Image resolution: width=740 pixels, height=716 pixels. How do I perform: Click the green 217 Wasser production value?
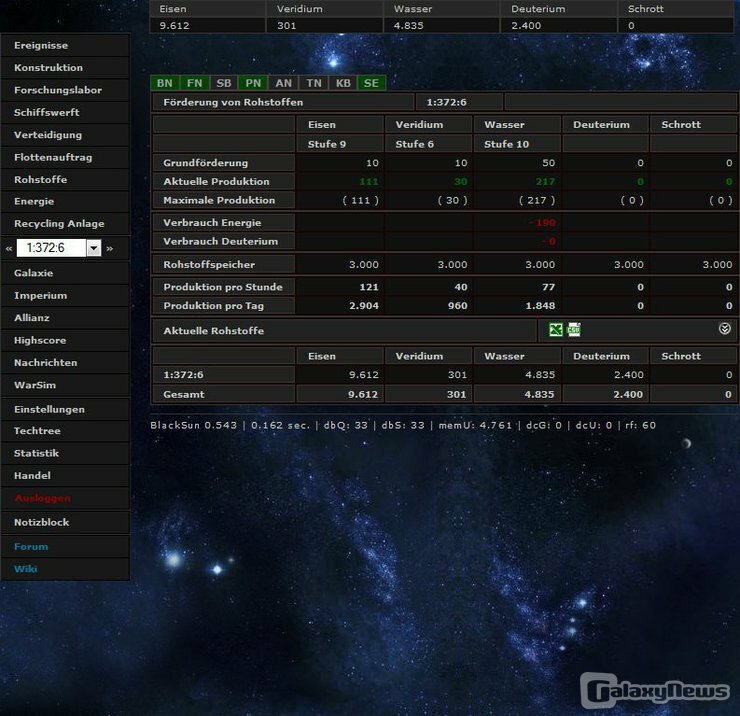pos(545,182)
